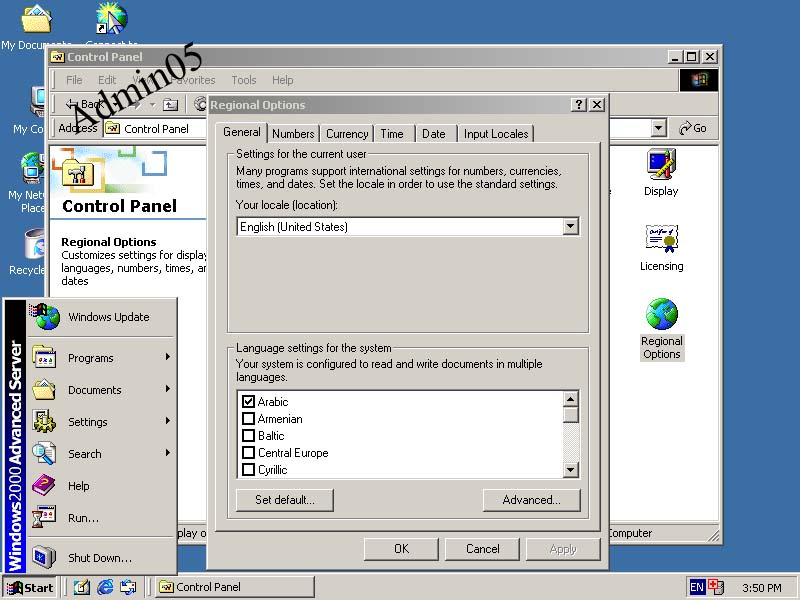Check the Baltic language checkbox

(x=249, y=436)
